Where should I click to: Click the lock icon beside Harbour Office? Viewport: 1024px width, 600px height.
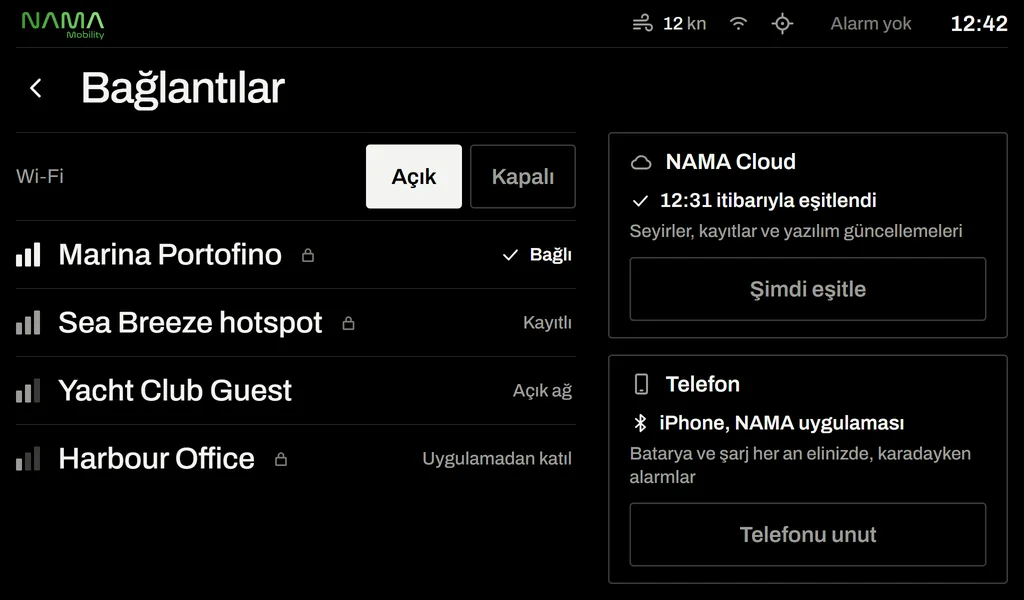pyautogui.click(x=281, y=459)
